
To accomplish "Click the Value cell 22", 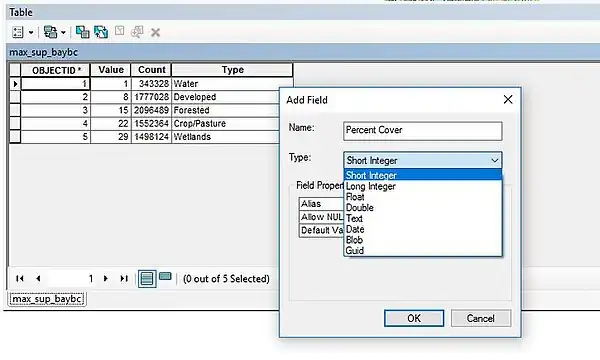I will click(111, 124).
